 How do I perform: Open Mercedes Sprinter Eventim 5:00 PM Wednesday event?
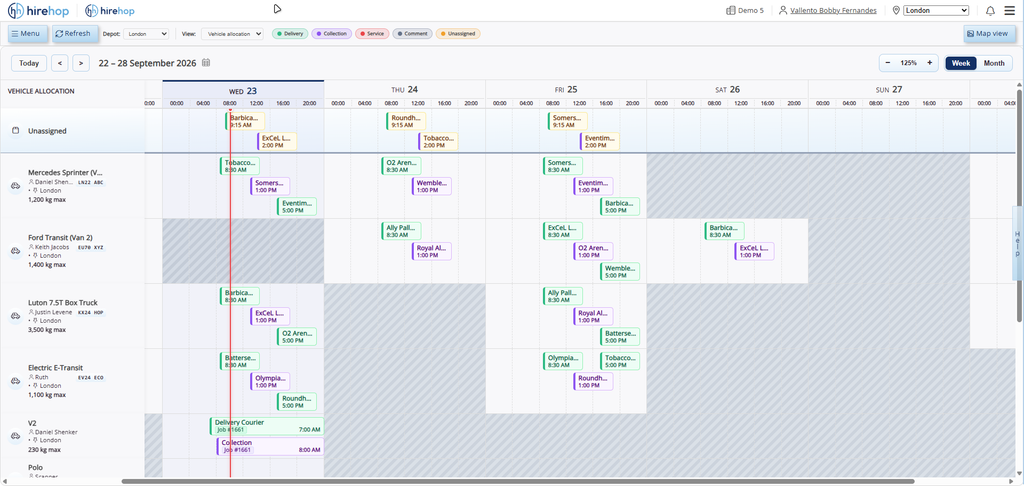point(297,206)
